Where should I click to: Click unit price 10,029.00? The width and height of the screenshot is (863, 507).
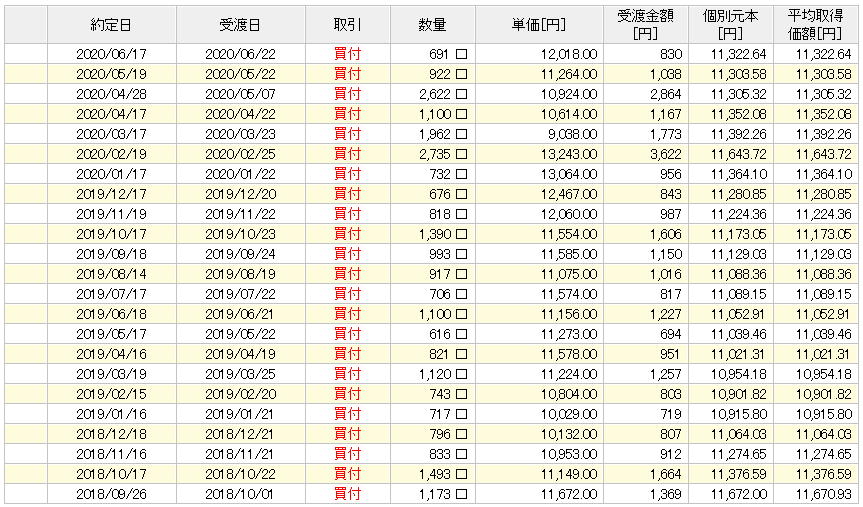tap(569, 415)
